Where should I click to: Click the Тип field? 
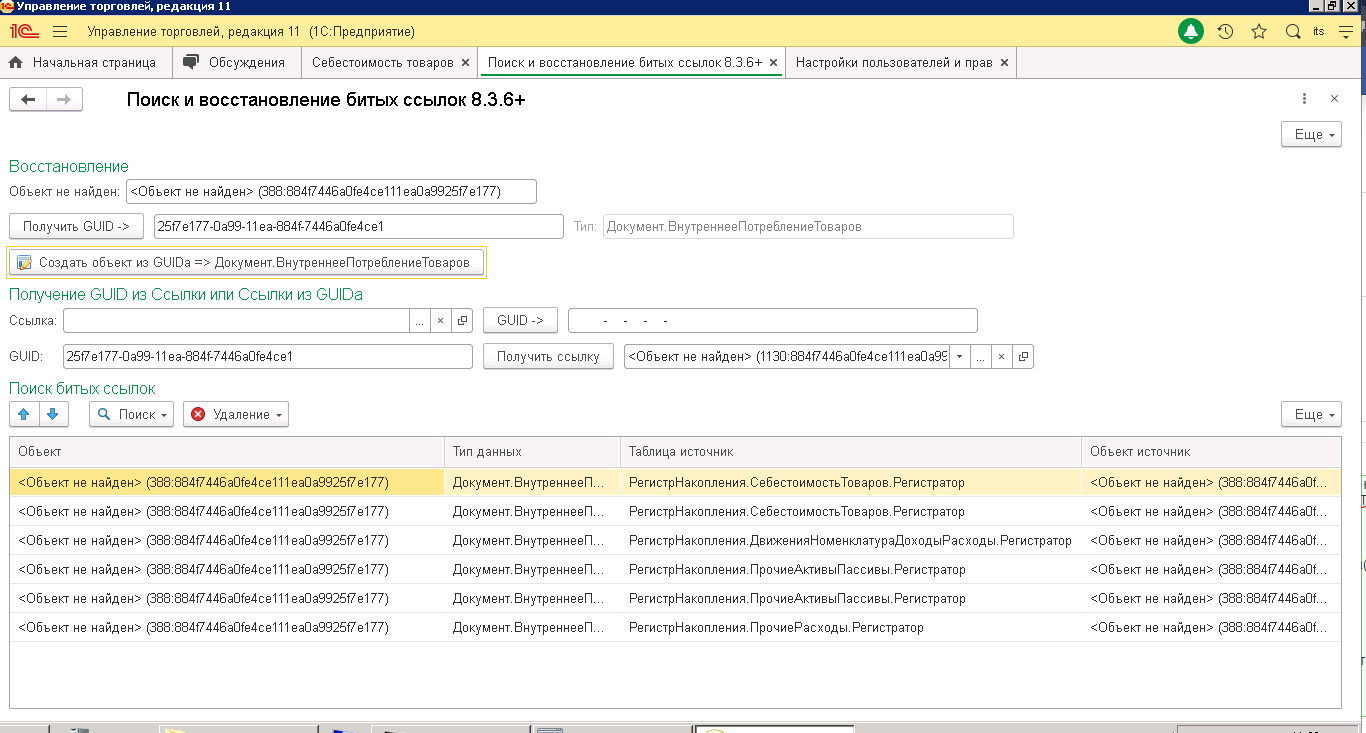pos(808,226)
